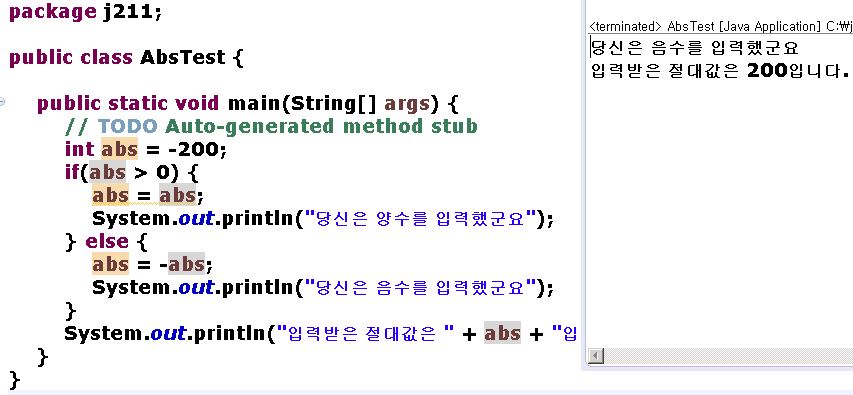853x395 pixels.
Task: Click the 'class' keyword
Action: [x=107, y=57]
